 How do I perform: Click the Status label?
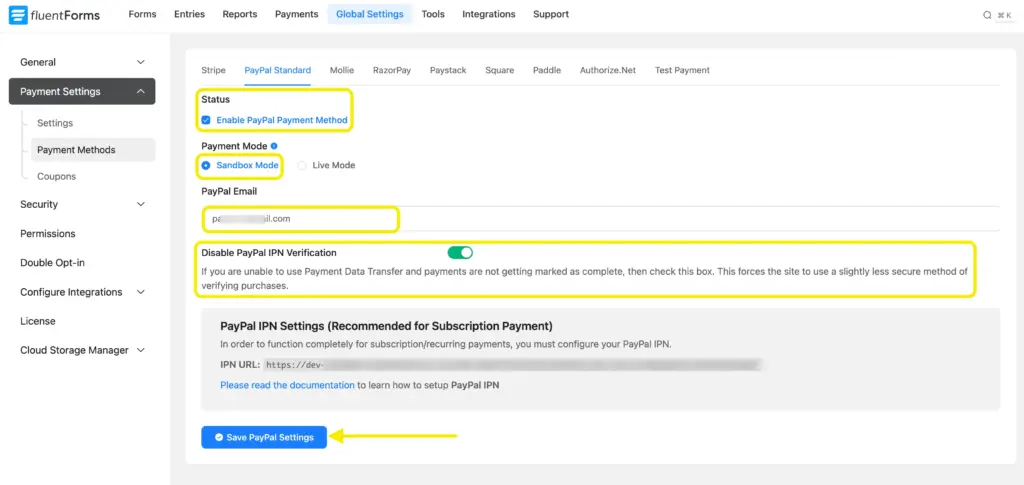point(216,100)
